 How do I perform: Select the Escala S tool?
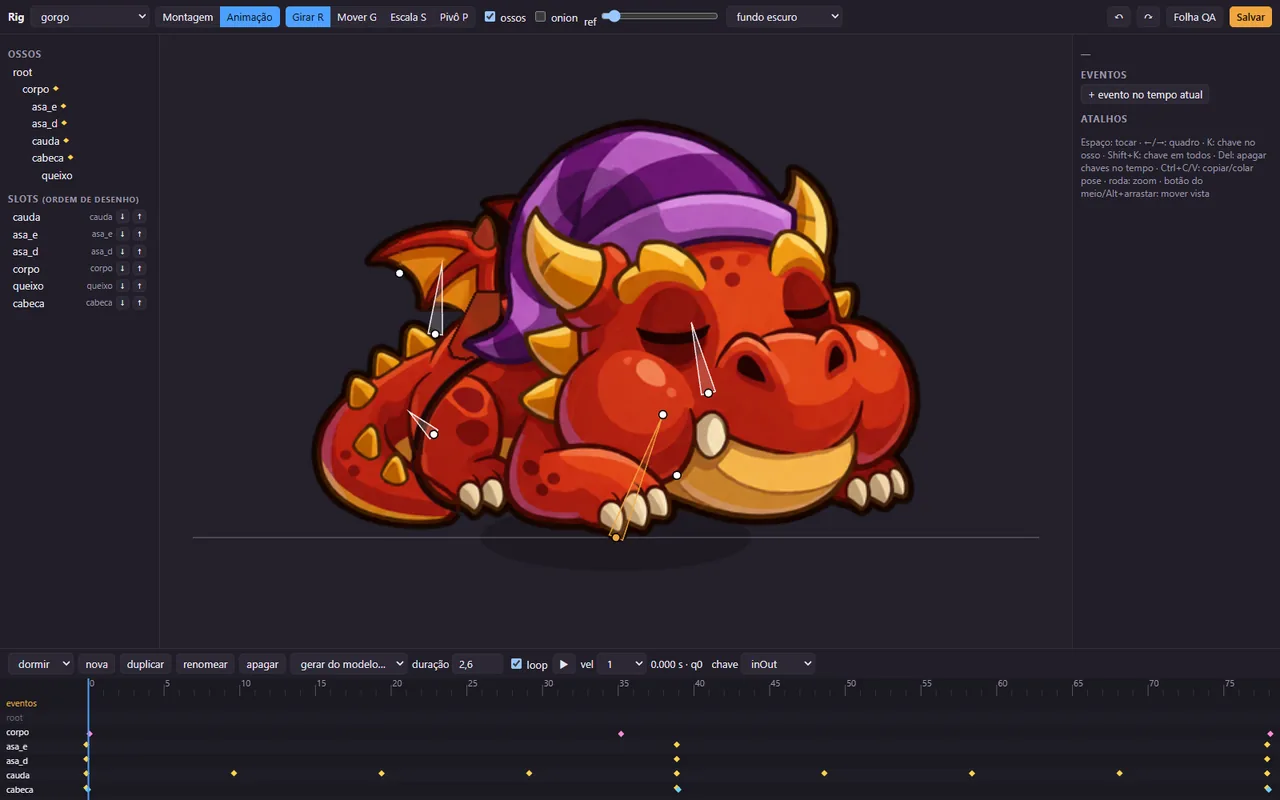pos(408,17)
